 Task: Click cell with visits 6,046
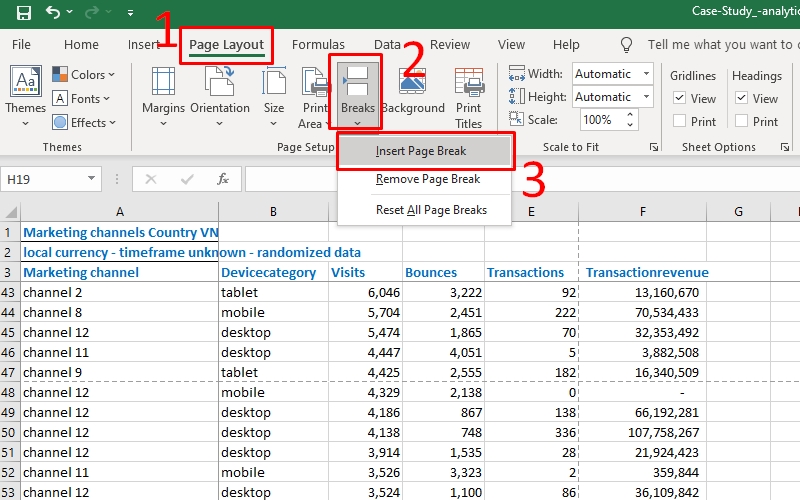[365, 292]
